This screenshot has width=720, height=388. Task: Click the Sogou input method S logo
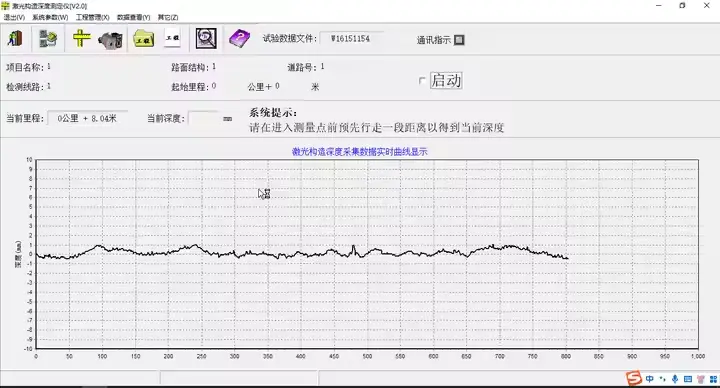pos(634,378)
